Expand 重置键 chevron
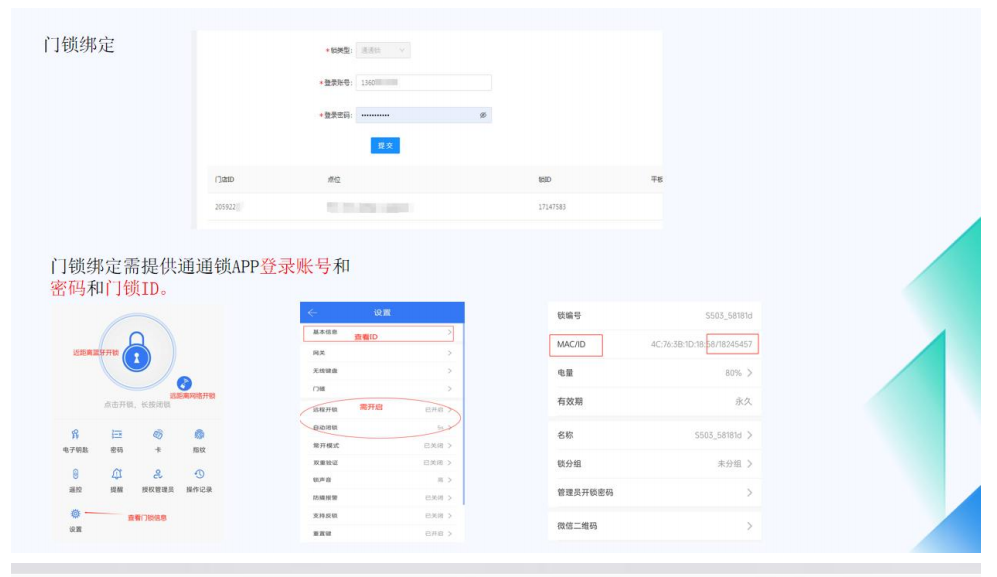 [450, 533]
